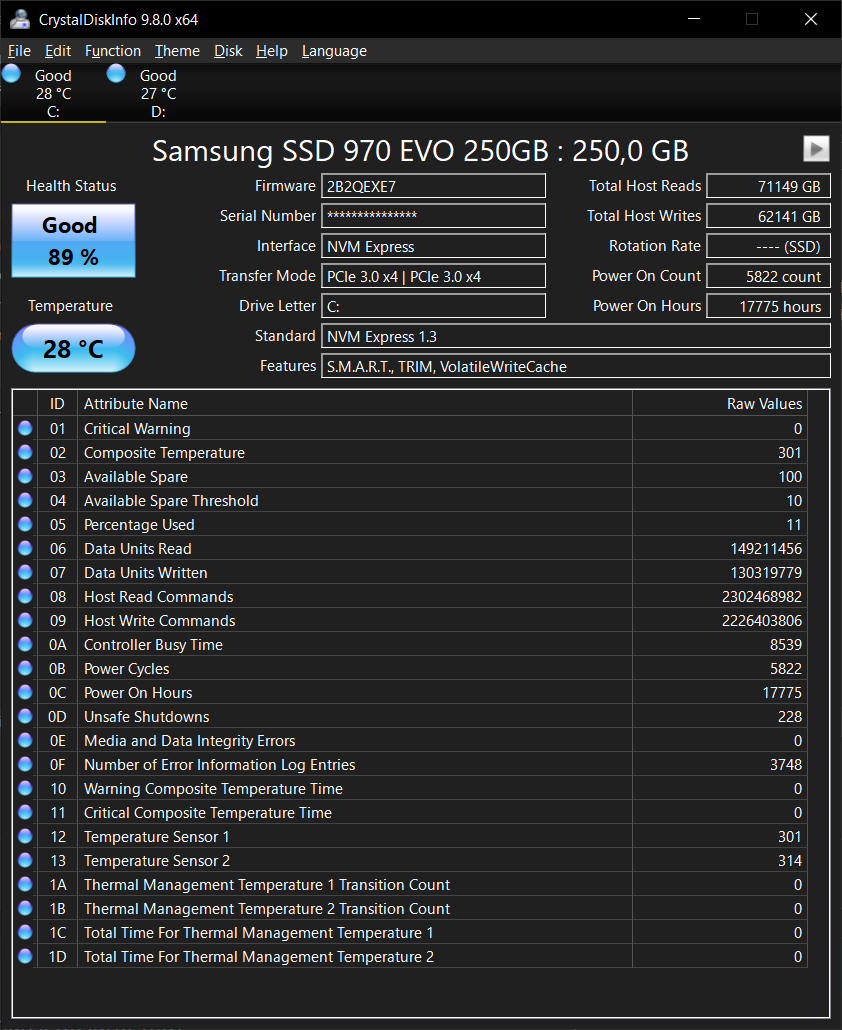Click the CrystalDiskInfo app icon in title bar

pos(20,19)
